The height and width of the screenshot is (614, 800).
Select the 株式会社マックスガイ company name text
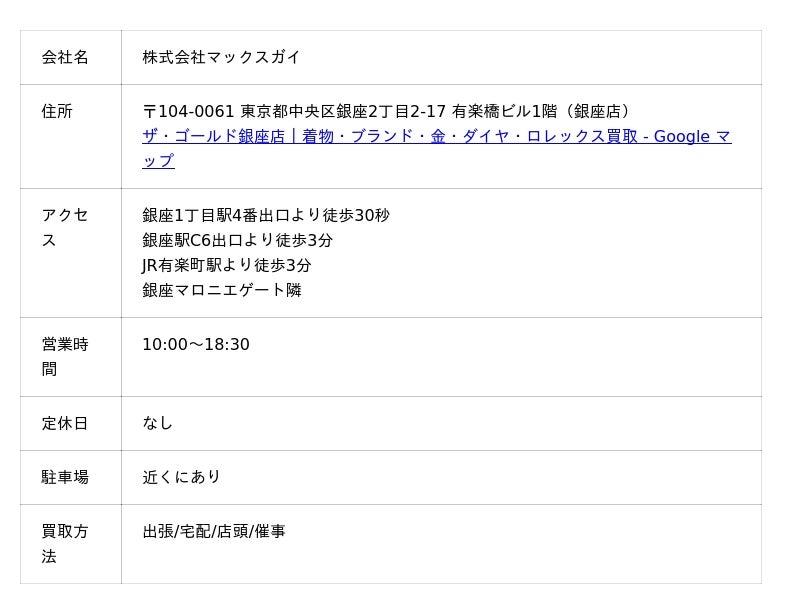[x=221, y=57]
